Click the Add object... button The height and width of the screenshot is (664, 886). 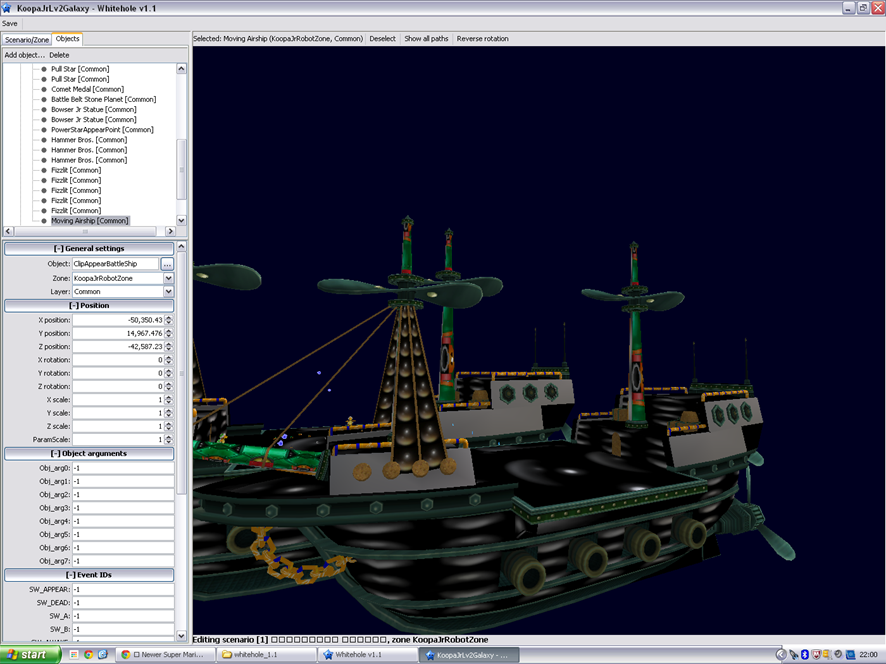tap(25, 55)
